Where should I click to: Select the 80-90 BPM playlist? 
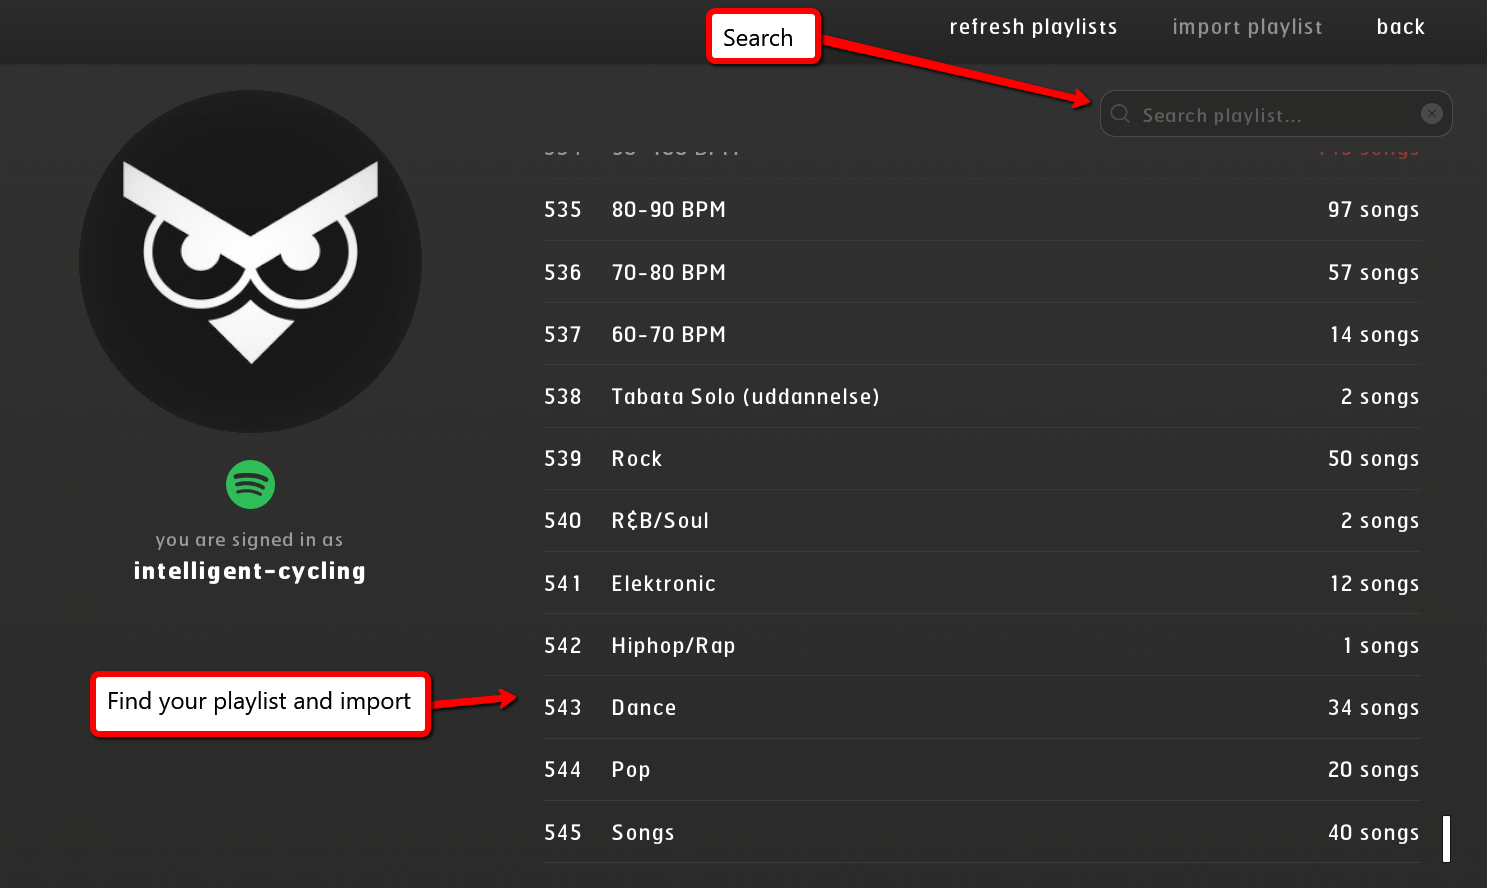point(669,210)
